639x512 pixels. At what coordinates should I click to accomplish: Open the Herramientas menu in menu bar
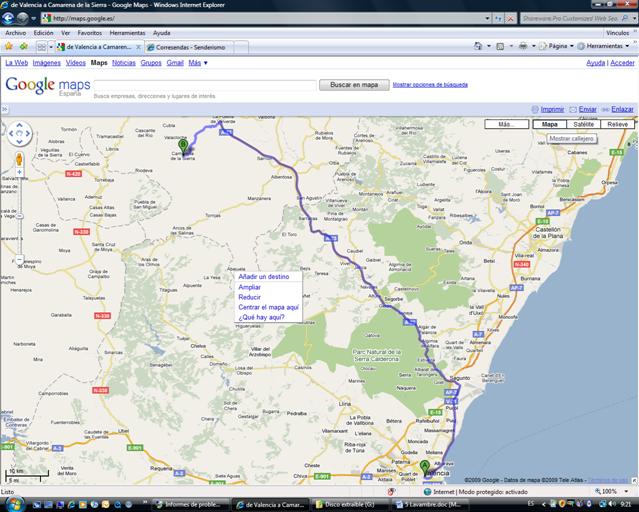coord(127,33)
